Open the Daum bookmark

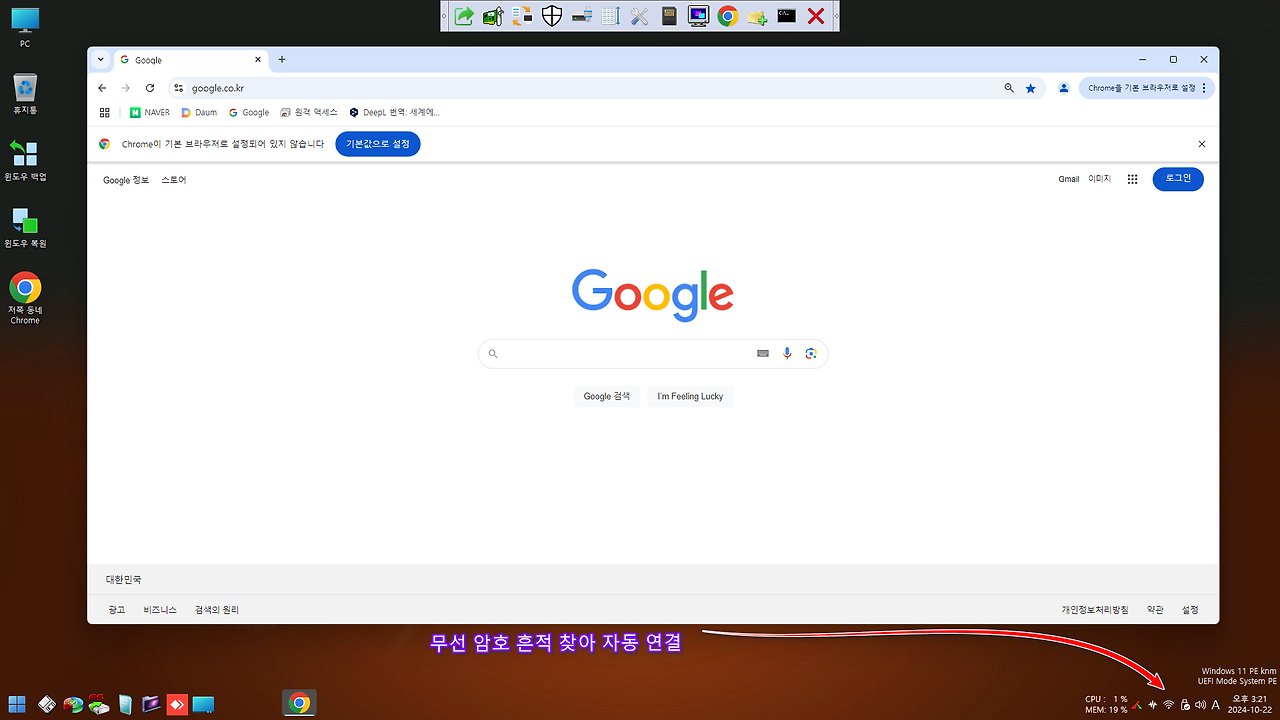pyautogui.click(x=199, y=113)
